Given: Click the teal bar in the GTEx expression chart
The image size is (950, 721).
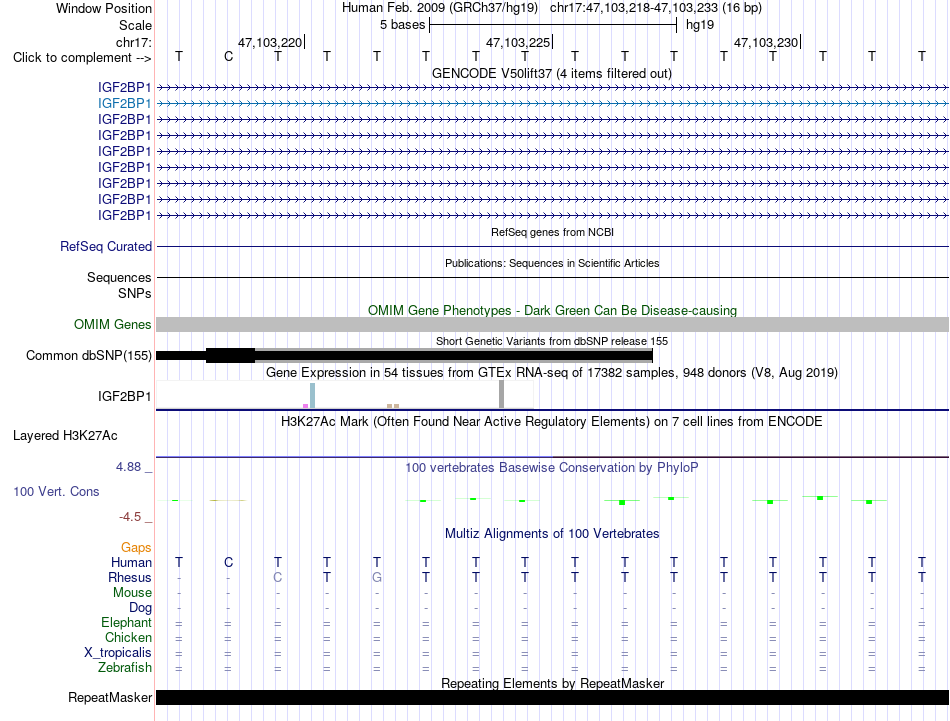Looking at the screenshot, I should coord(313,396).
